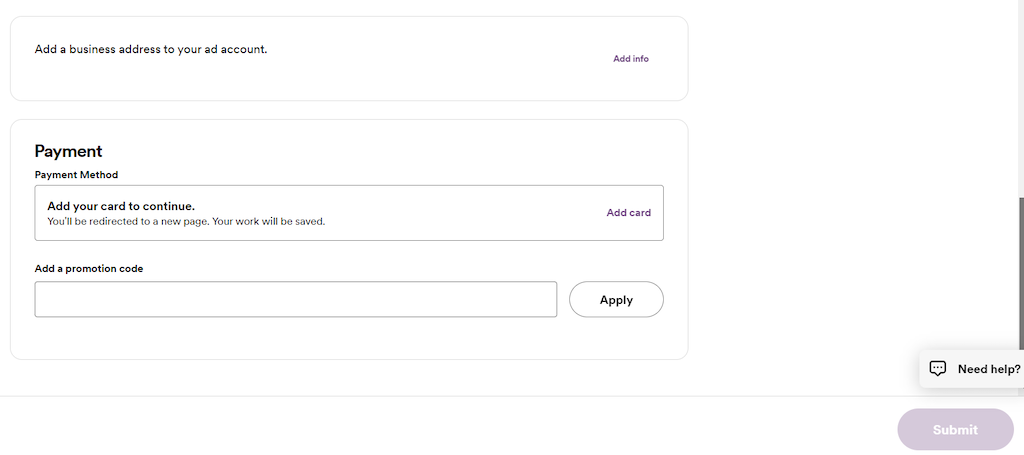
Task: Click the redirected to a new page note
Action: click(x=186, y=221)
